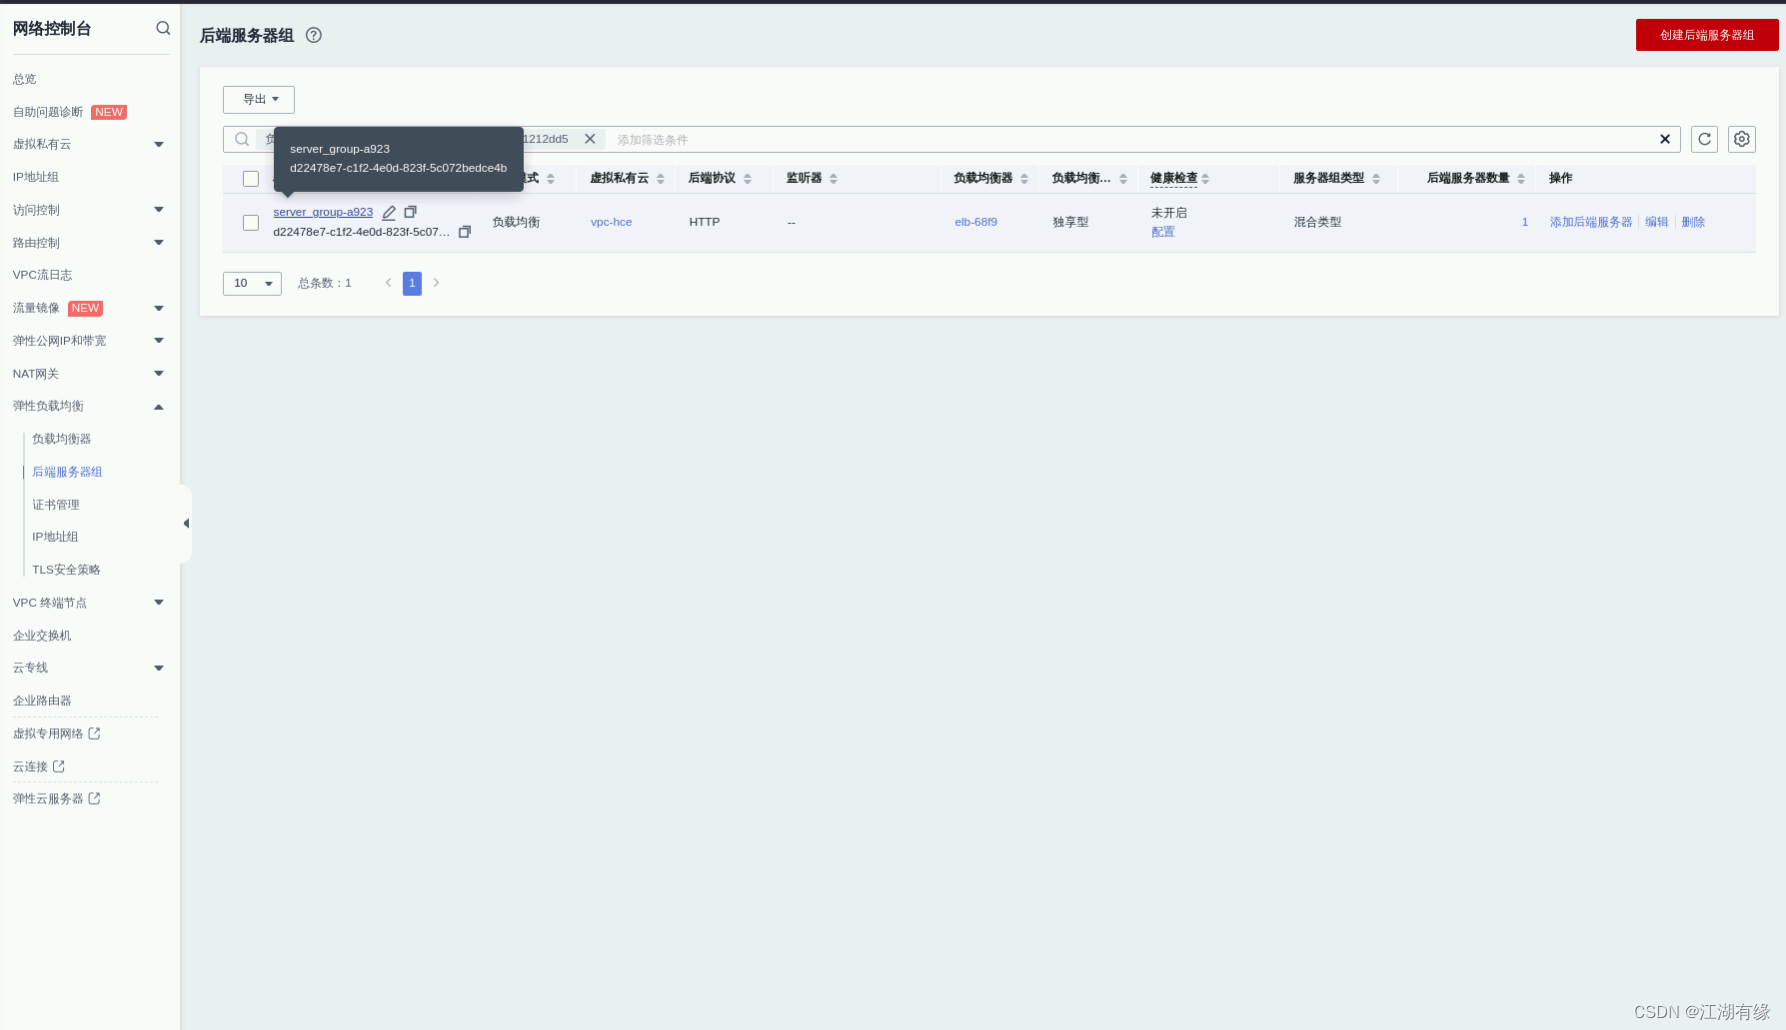Sort by 健康检查 column

pyautogui.click(x=1206, y=179)
